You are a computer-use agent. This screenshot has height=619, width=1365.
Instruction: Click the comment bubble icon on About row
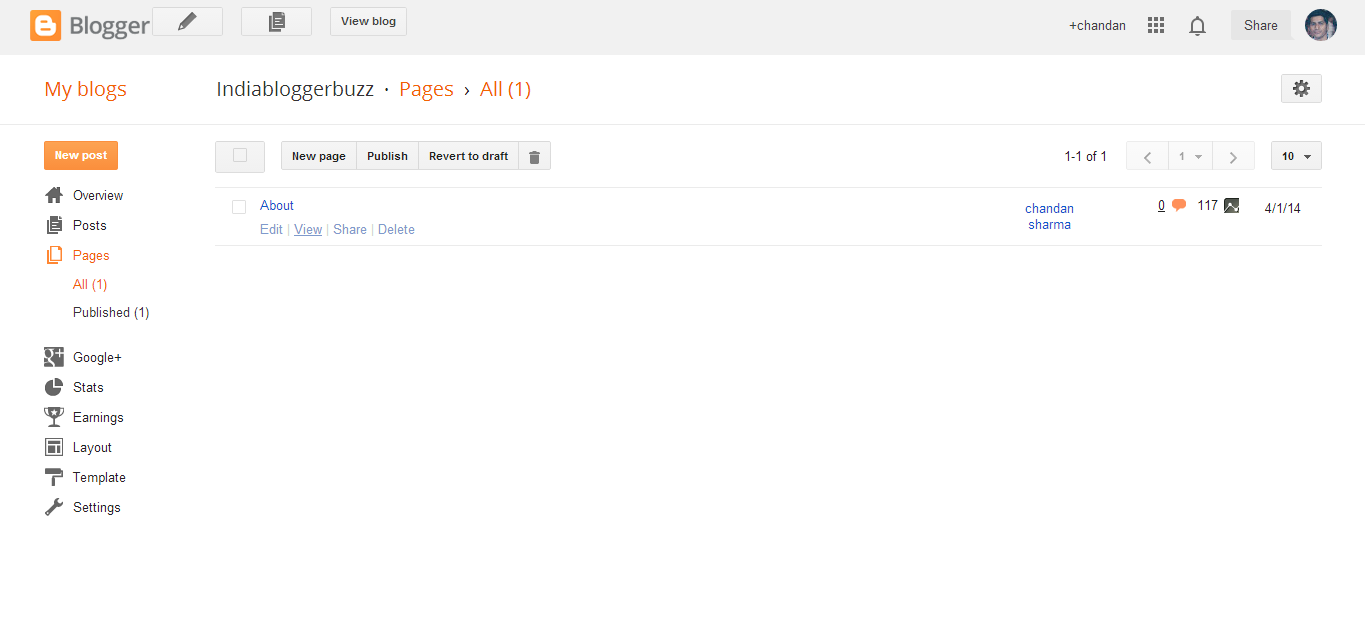click(x=1179, y=206)
